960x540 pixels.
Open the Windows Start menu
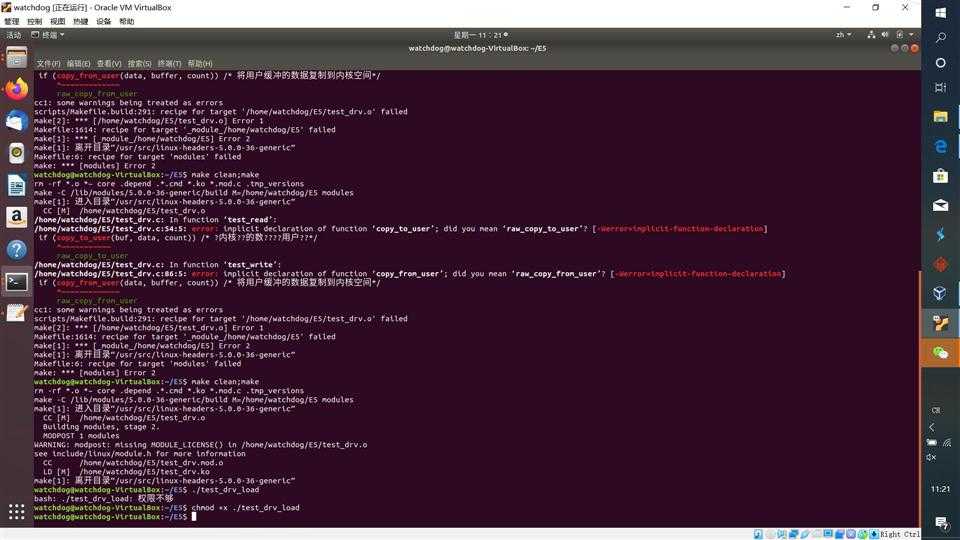coord(940,12)
